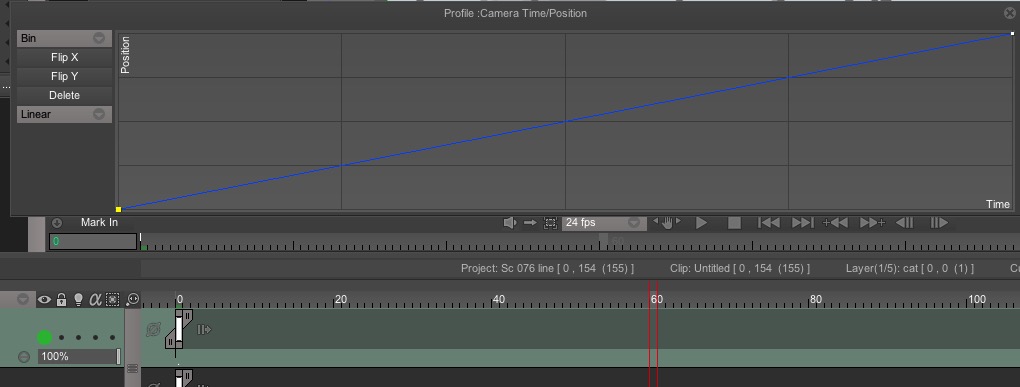This screenshot has width=1020, height=387.
Task: Click the layer grip handle with three lines
Action: (x=133, y=369)
